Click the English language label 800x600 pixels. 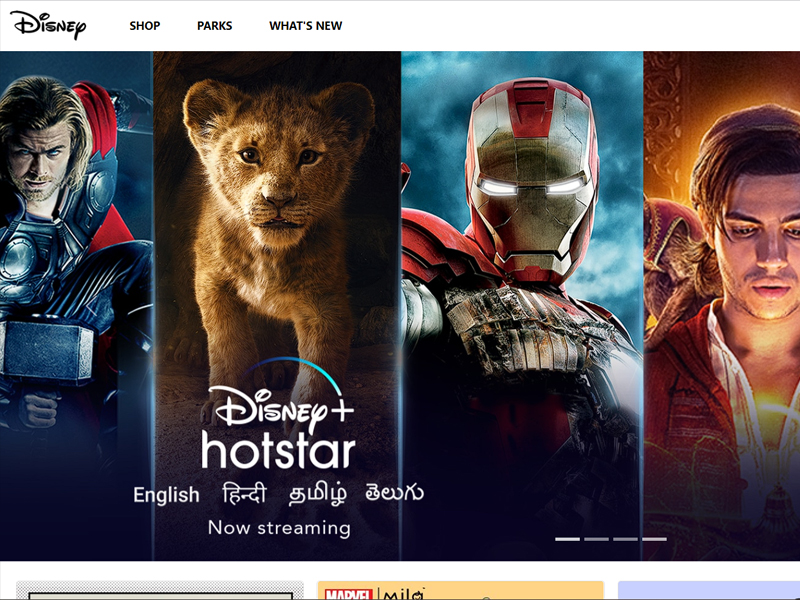166,495
